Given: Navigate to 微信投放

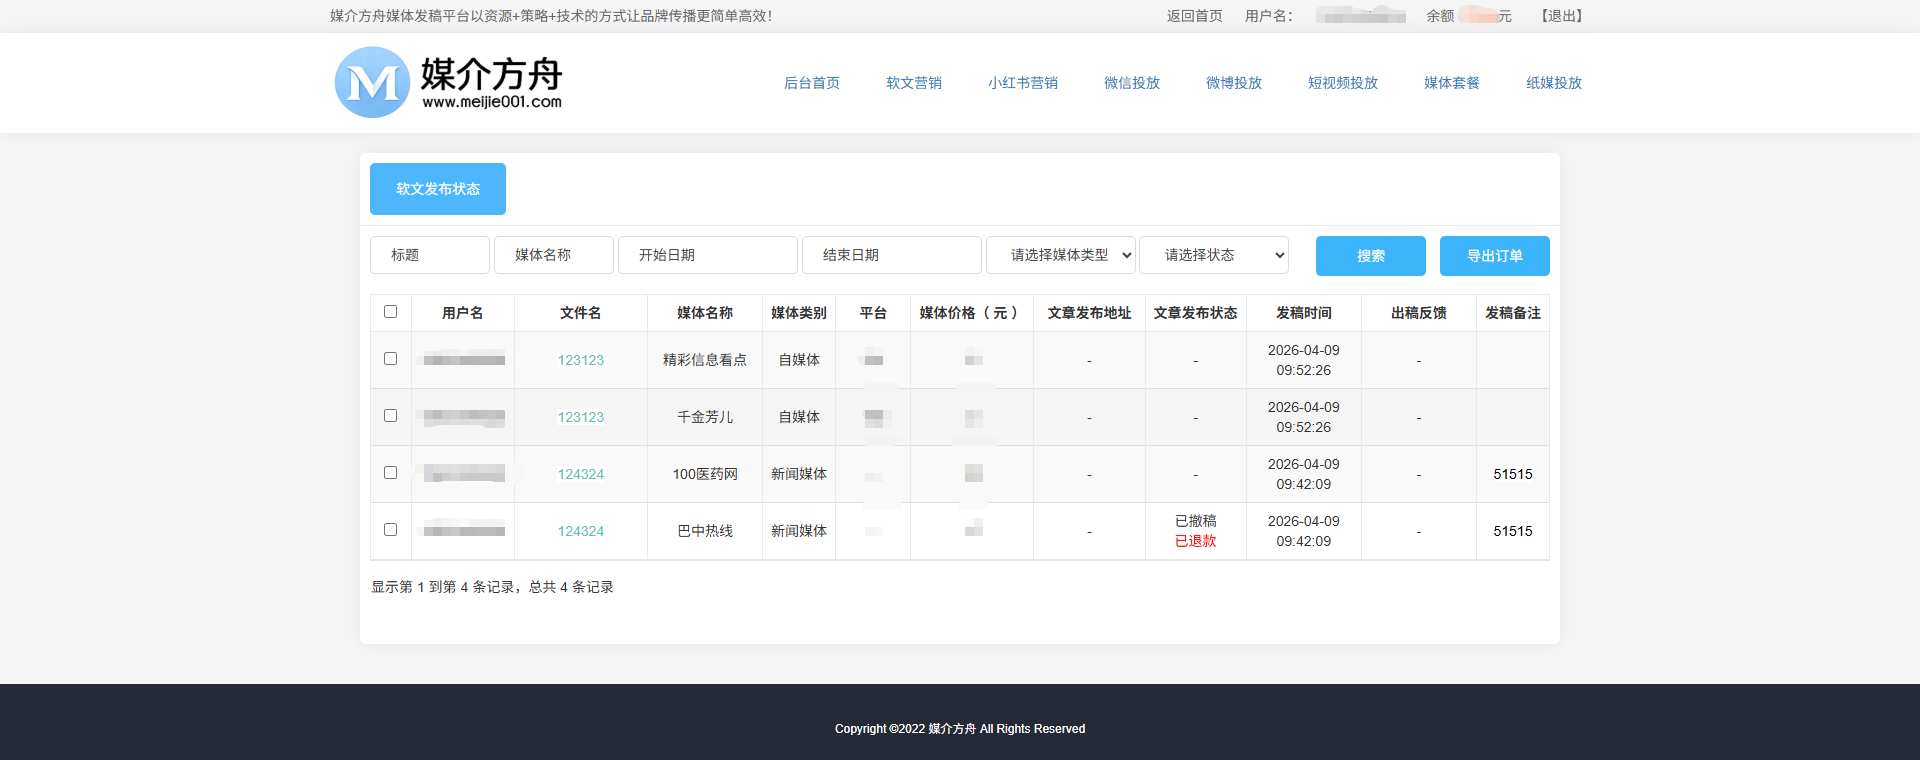Looking at the screenshot, I should point(1131,83).
